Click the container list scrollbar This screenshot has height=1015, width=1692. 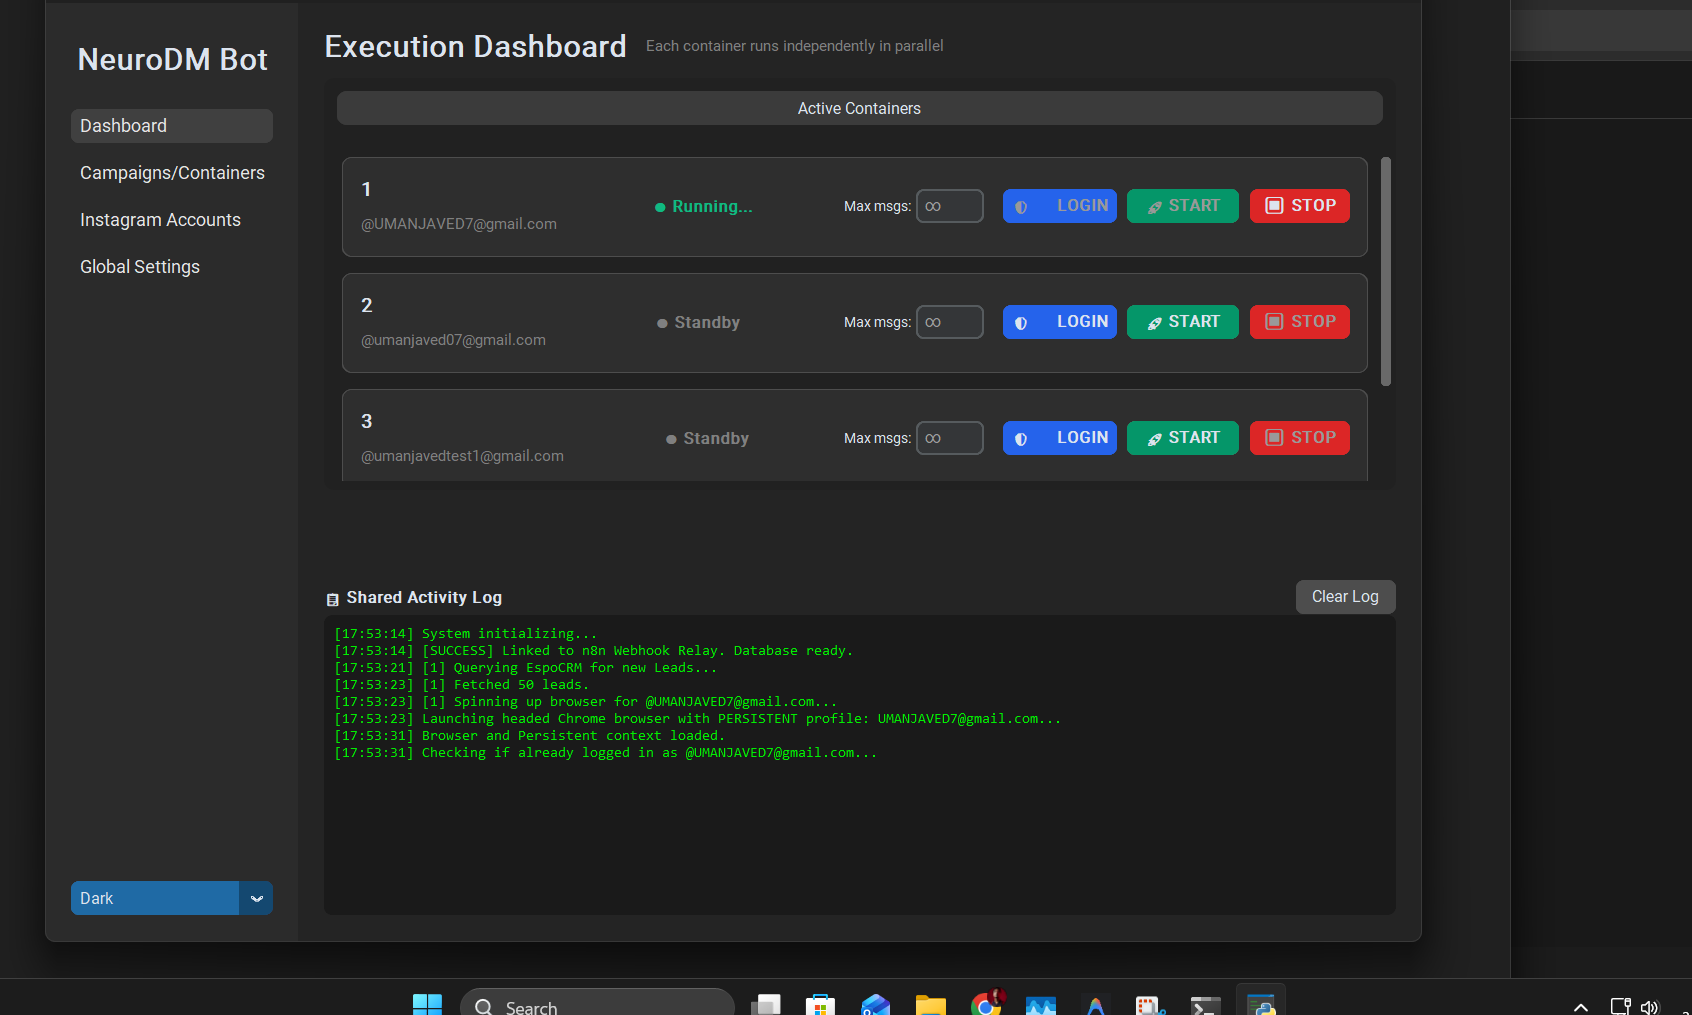[1386, 270]
